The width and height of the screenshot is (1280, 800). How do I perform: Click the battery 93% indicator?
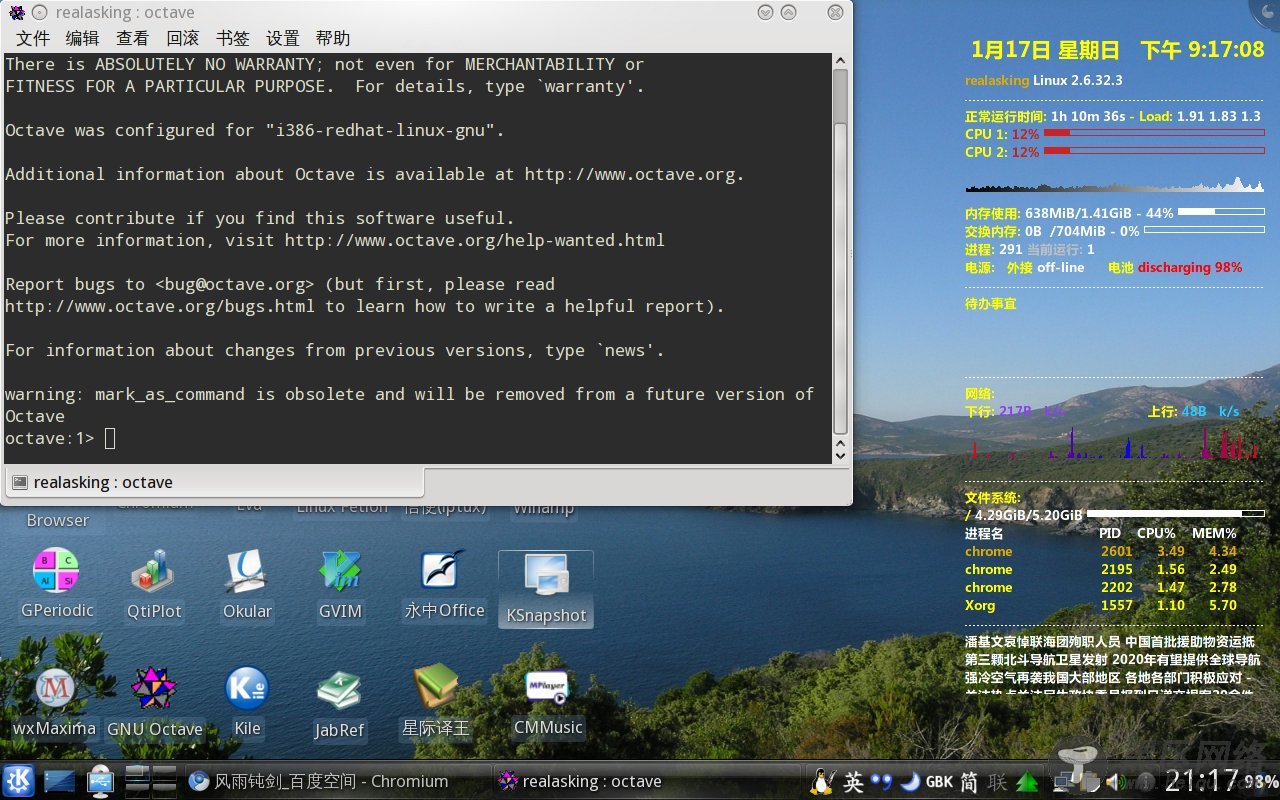coord(1261,781)
